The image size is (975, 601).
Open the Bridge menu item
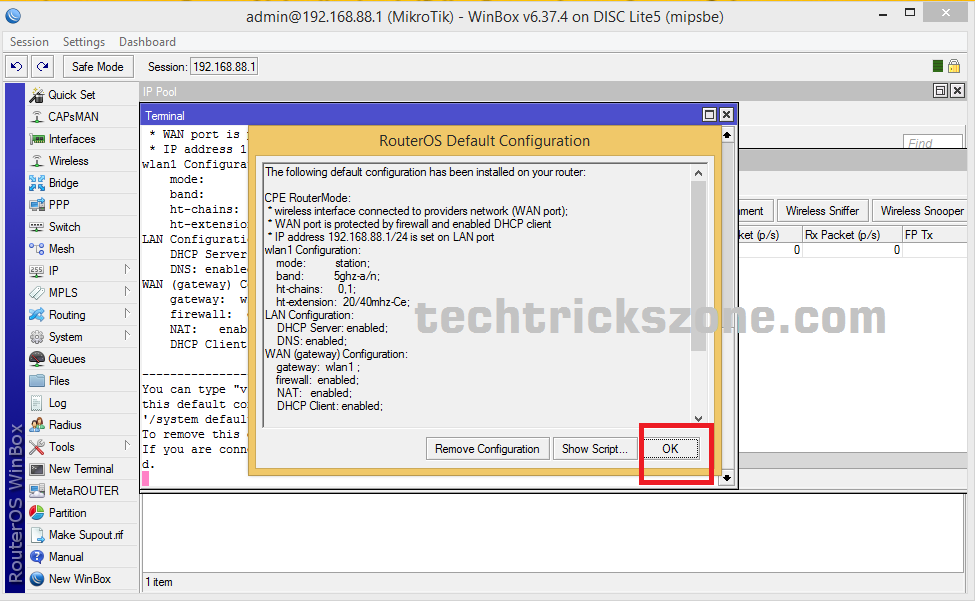(x=63, y=183)
